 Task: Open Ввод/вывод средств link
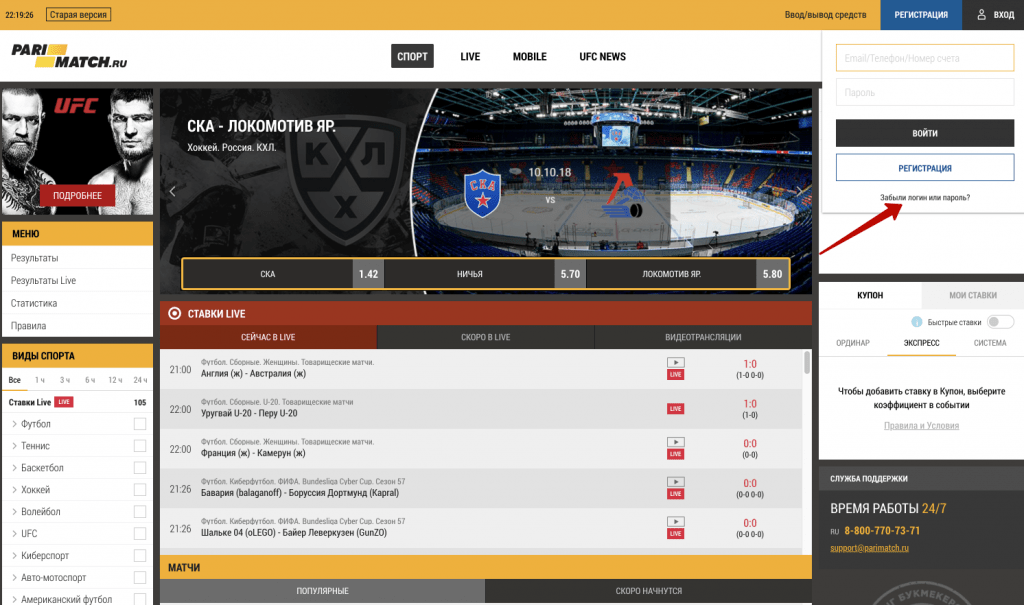pos(825,14)
